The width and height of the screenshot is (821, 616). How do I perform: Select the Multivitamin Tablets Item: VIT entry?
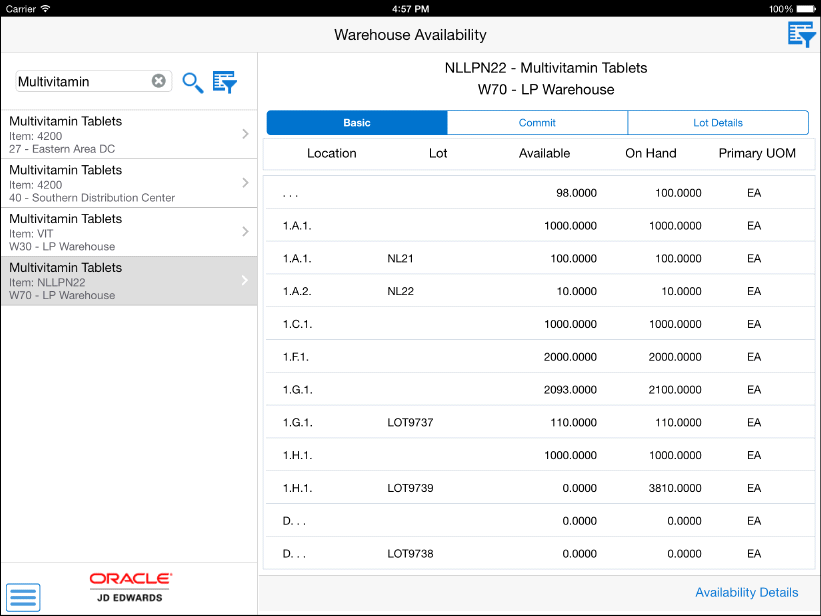pos(129,232)
